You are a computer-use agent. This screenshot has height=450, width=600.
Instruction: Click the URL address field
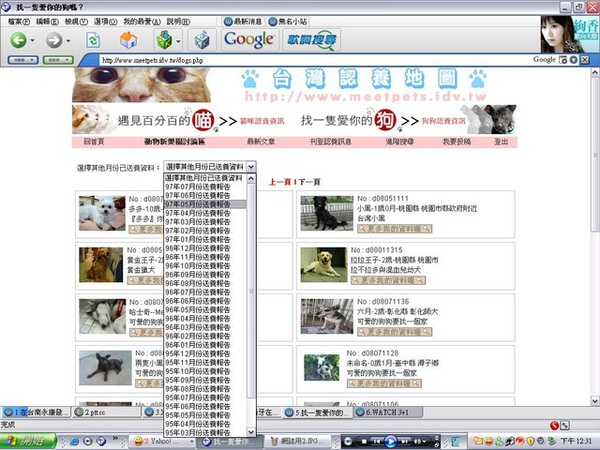click(314, 60)
